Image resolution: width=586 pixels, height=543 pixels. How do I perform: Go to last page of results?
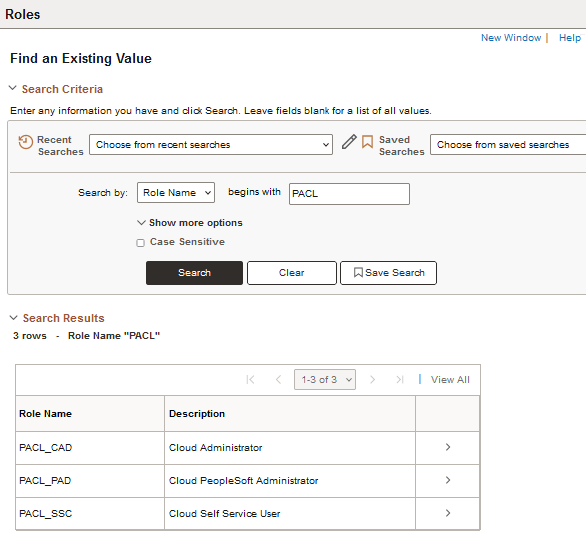[x=400, y=380]
